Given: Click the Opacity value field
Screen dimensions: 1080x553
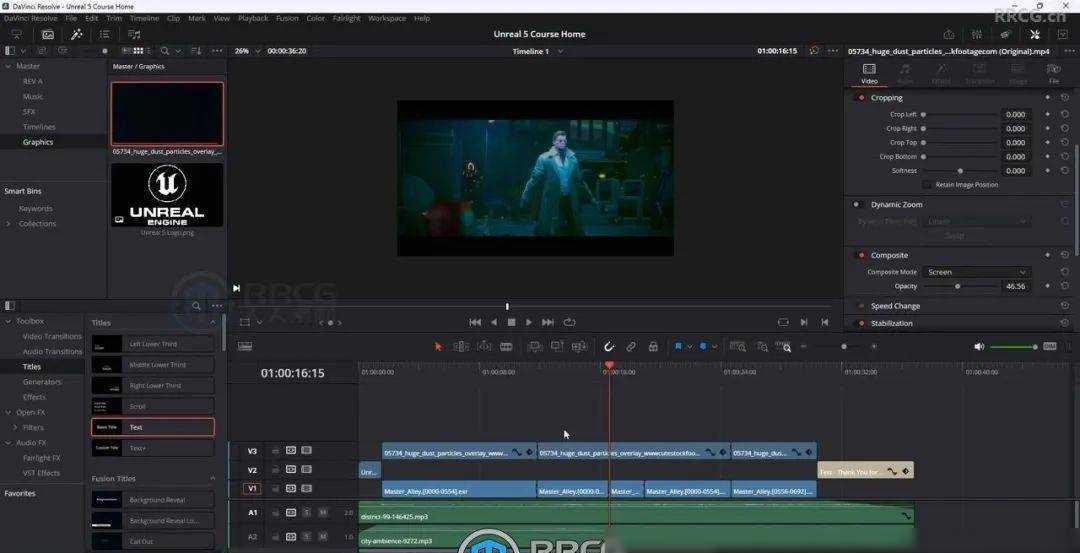Looking at the screenshot, I should (1016, 286).
